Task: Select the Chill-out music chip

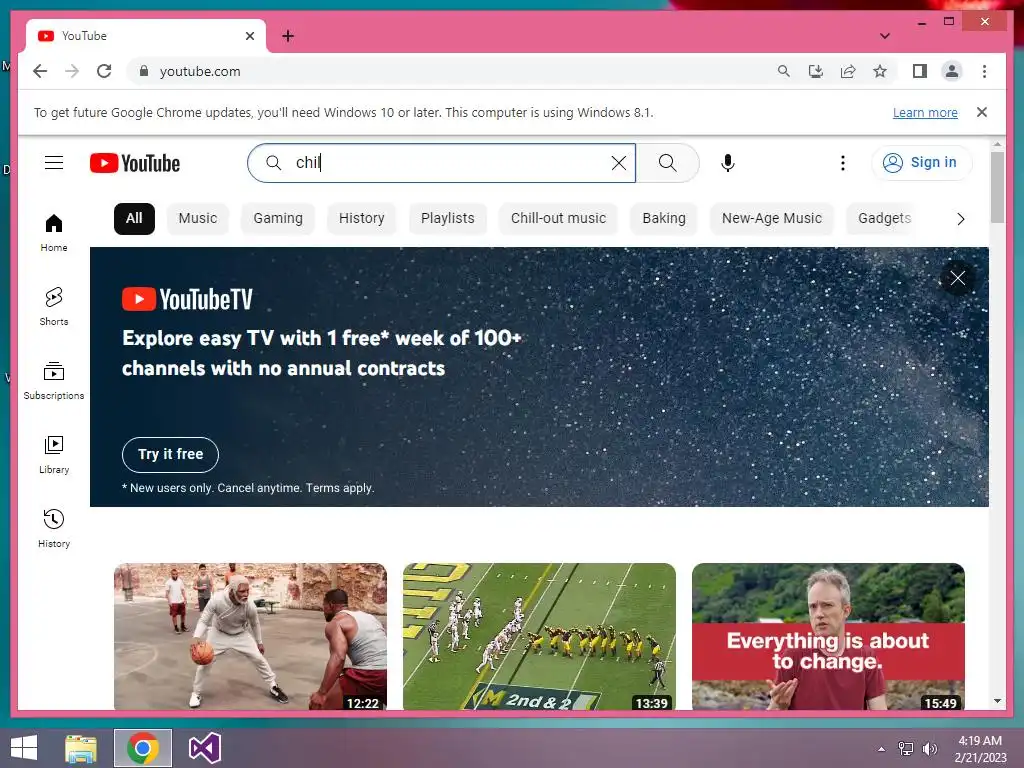Action: [x=558, y=218]
